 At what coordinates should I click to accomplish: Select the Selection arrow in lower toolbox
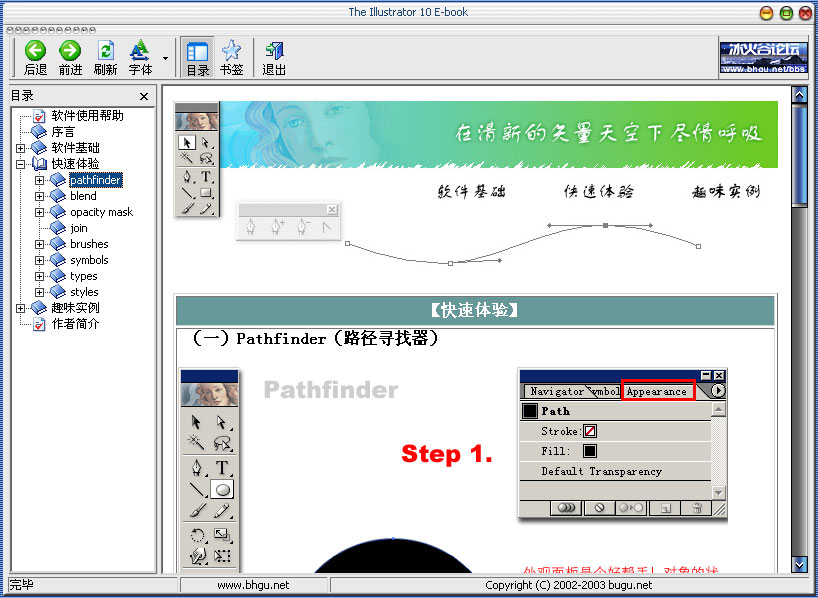click(x=197, y=422)
